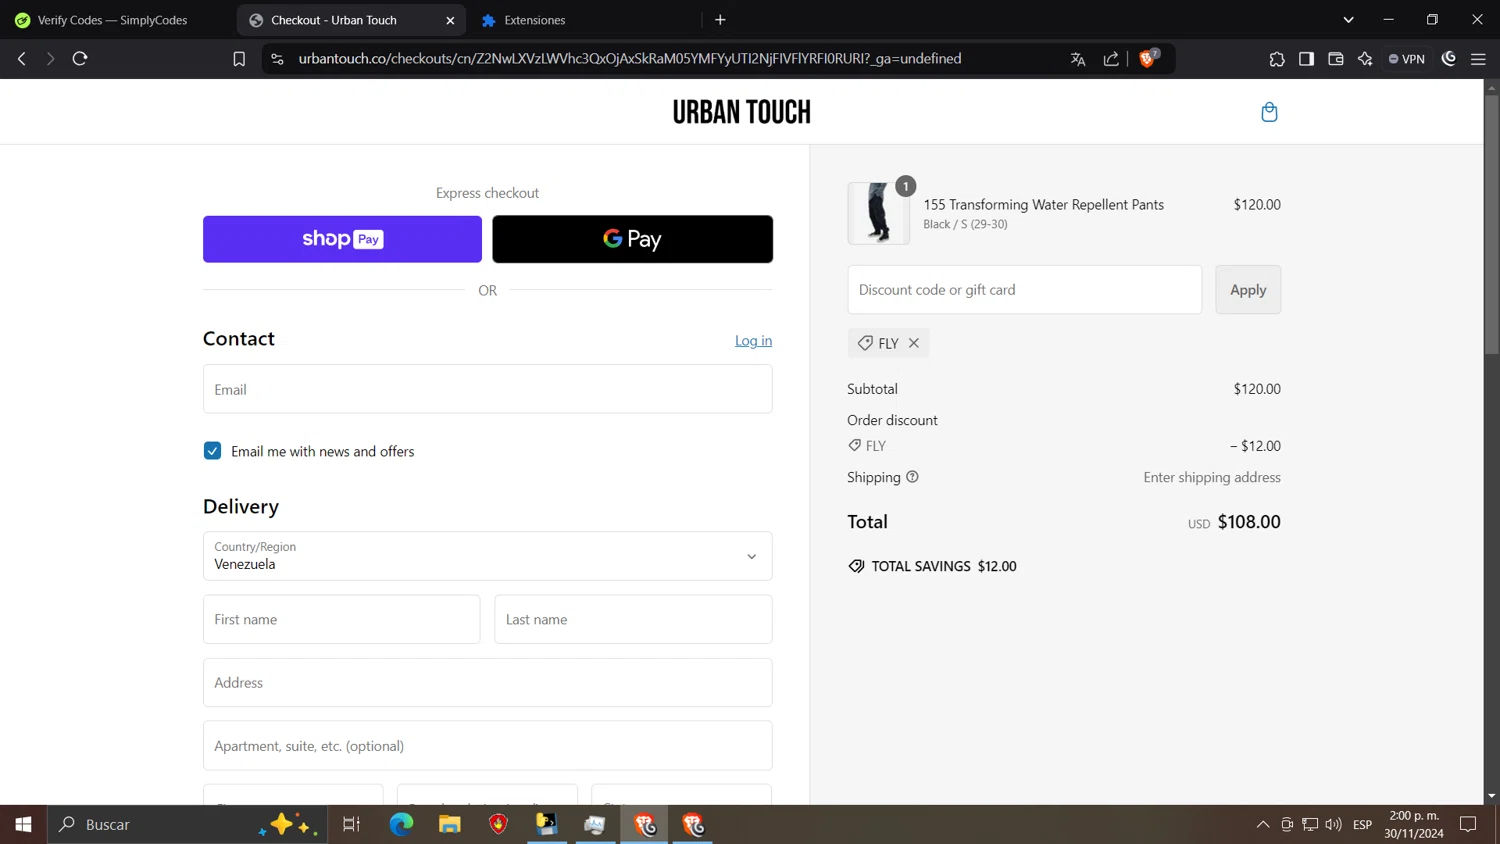This screenshot has height=844, width=1500.
Task: Open the Windows Start menu
Action: (23, 824)
